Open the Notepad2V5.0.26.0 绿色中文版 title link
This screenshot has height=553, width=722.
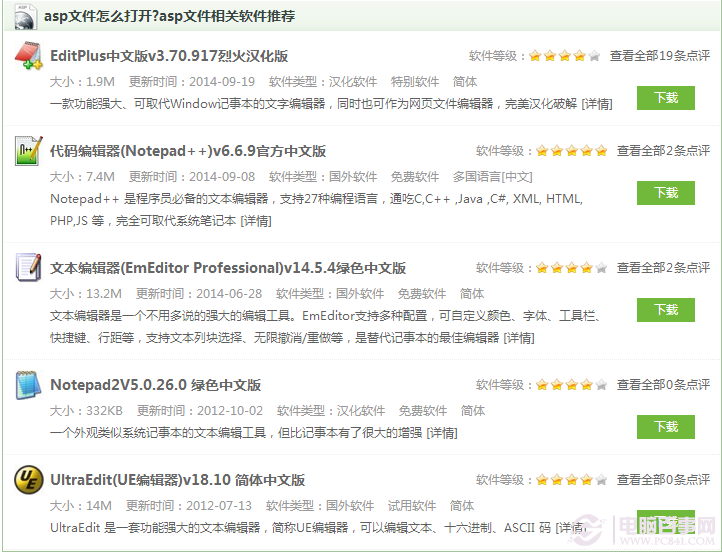[156, 385]
